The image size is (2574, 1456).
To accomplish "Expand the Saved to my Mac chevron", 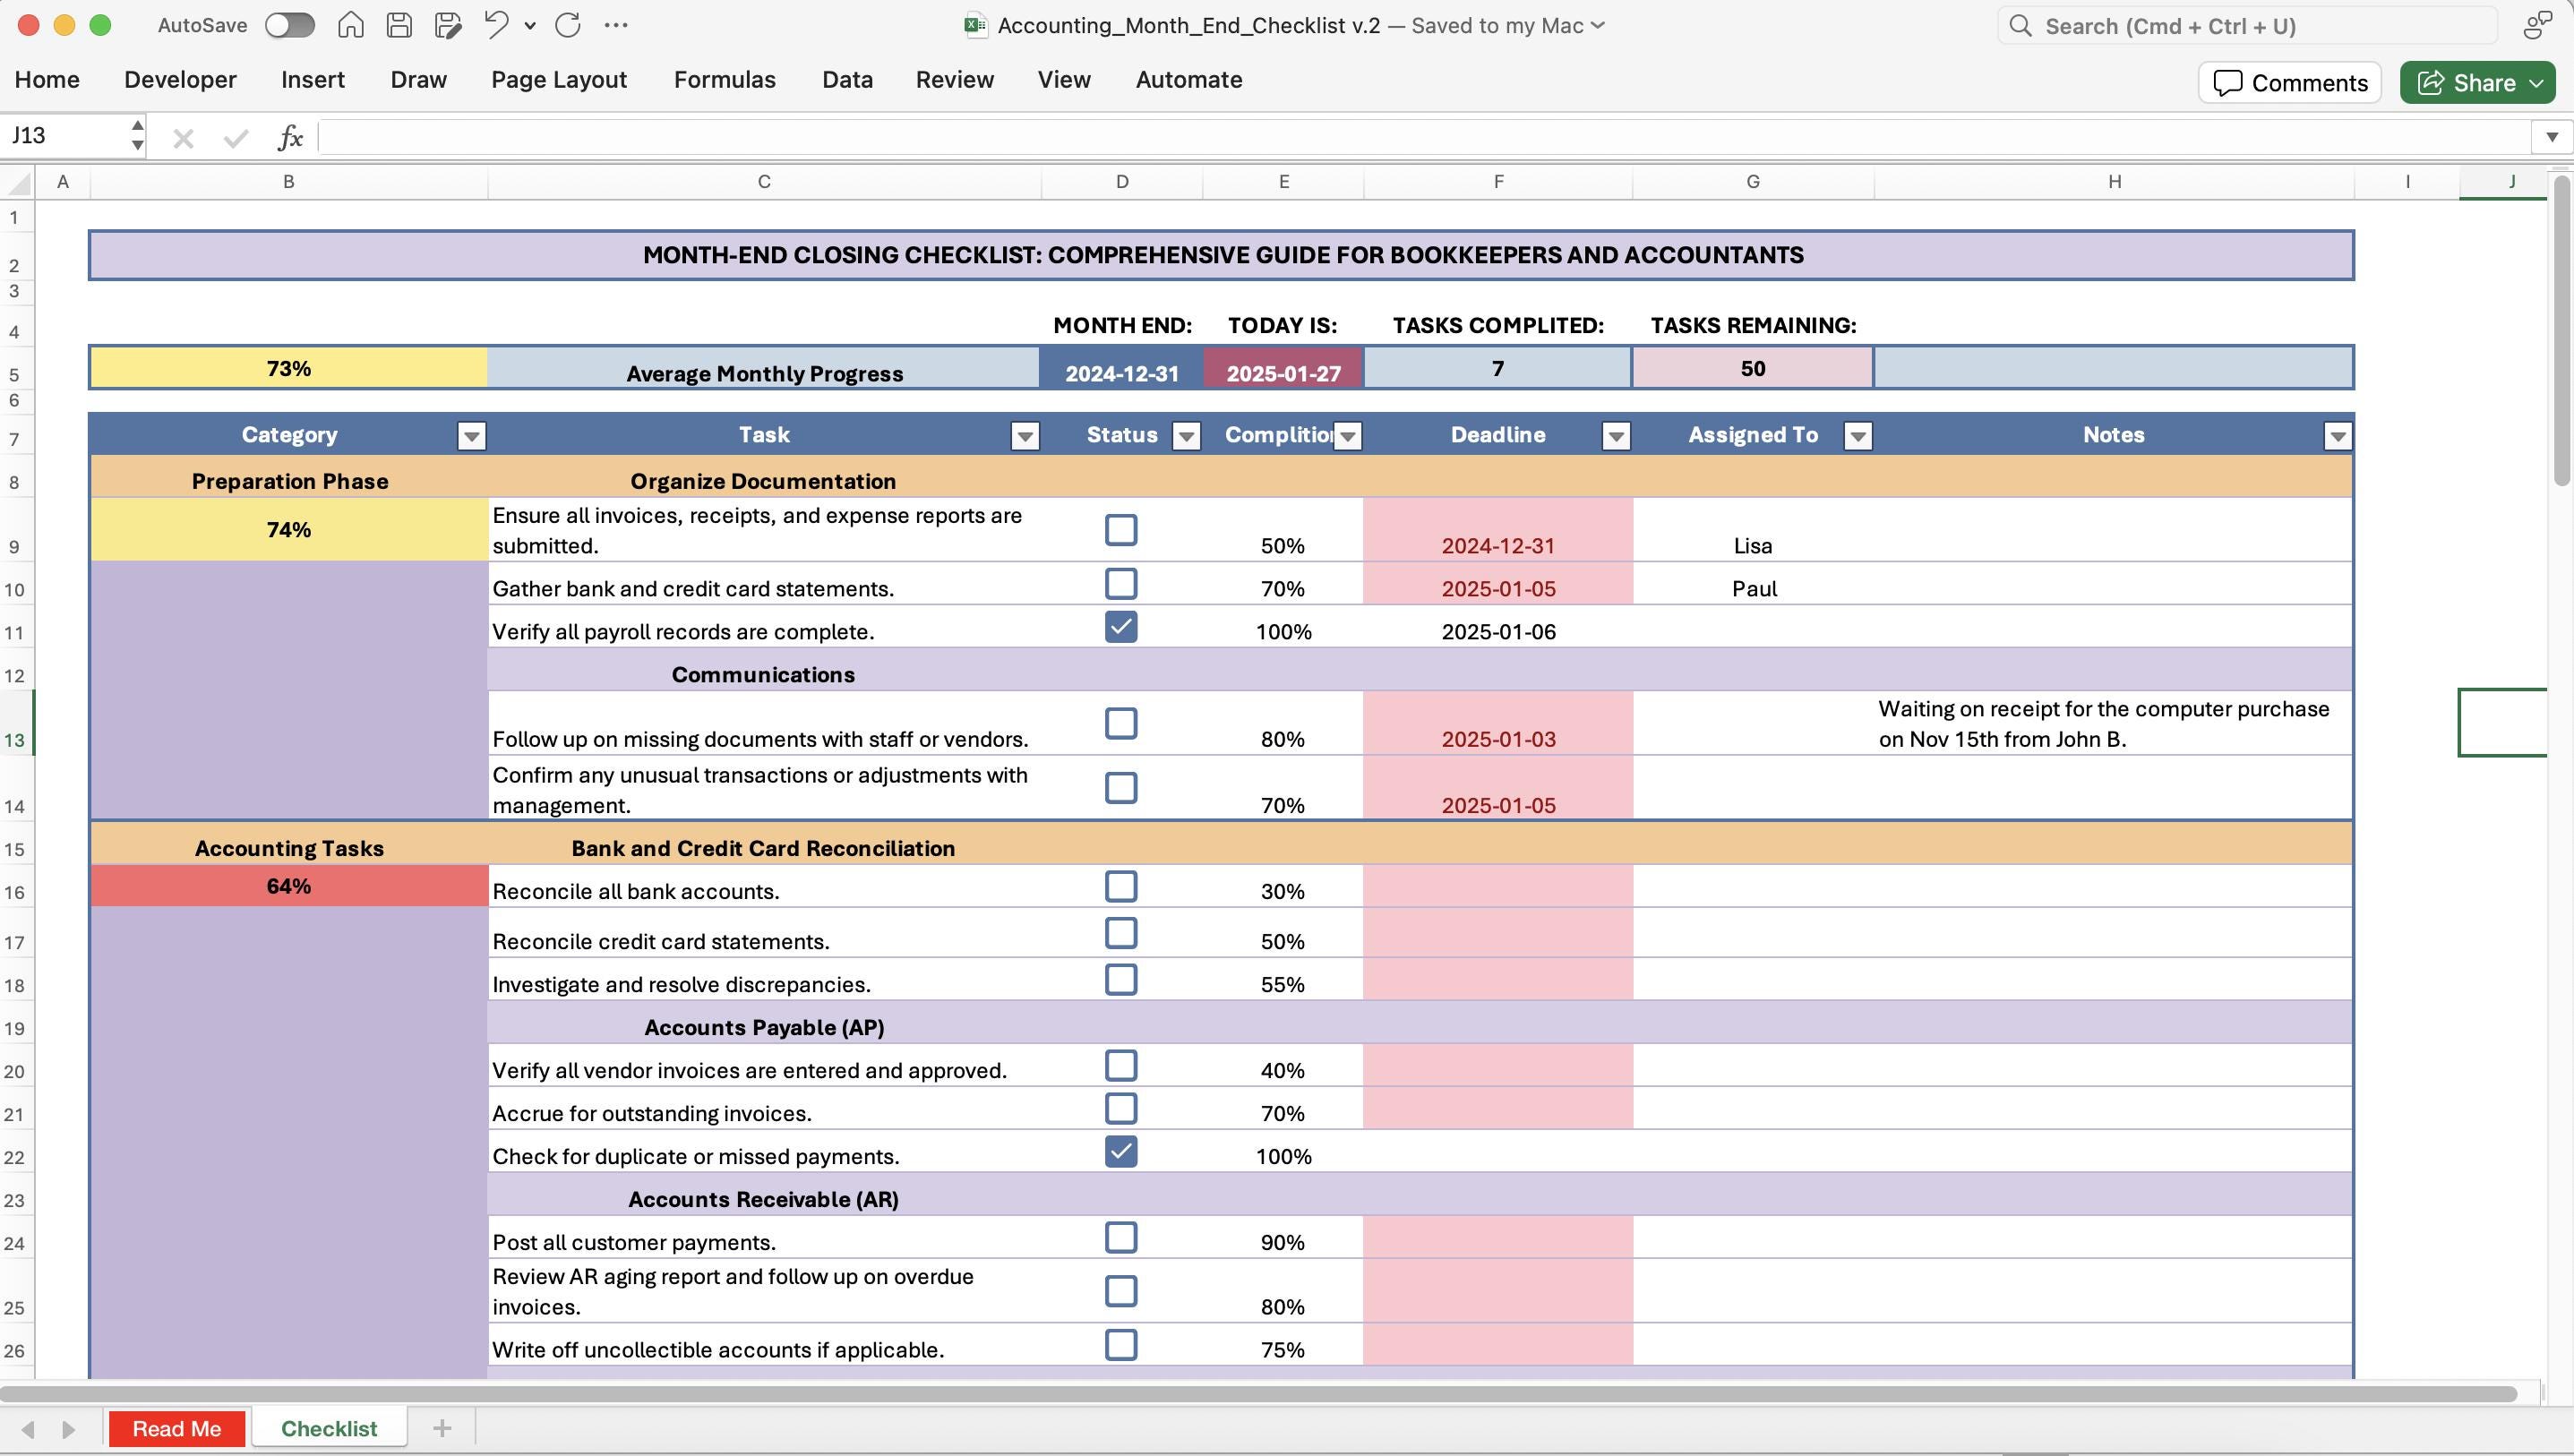I will click(1597, 25).
